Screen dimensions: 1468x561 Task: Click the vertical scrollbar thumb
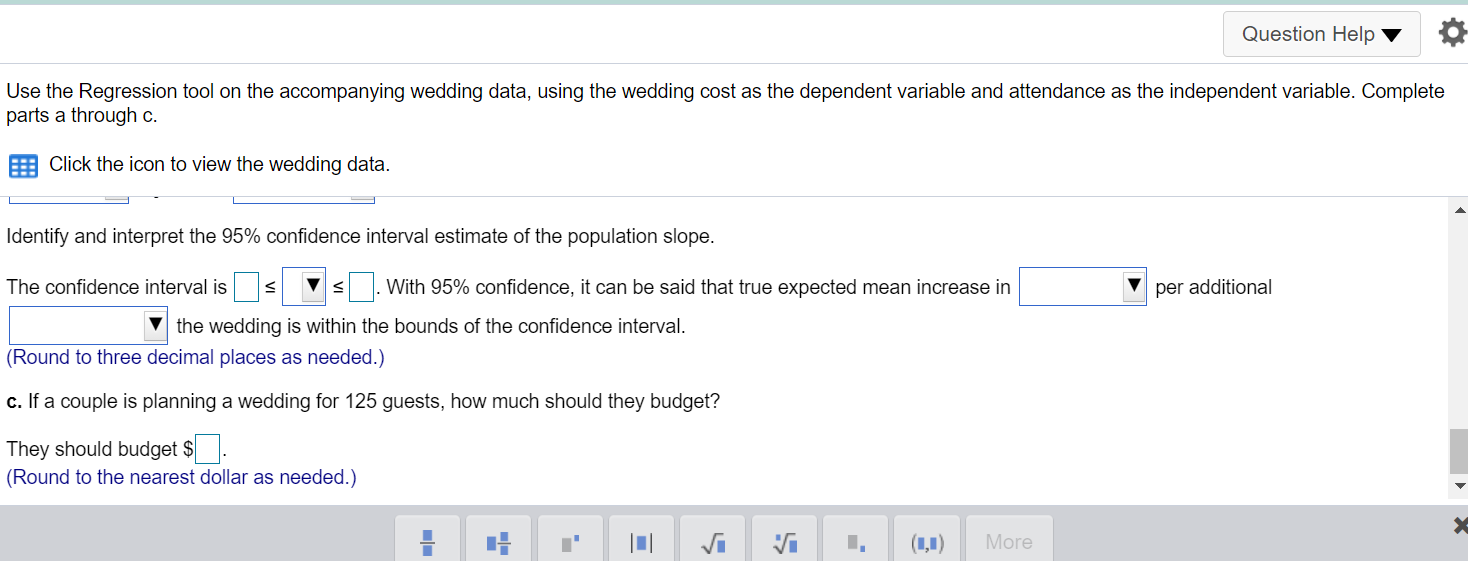(x=1459, y=452)
